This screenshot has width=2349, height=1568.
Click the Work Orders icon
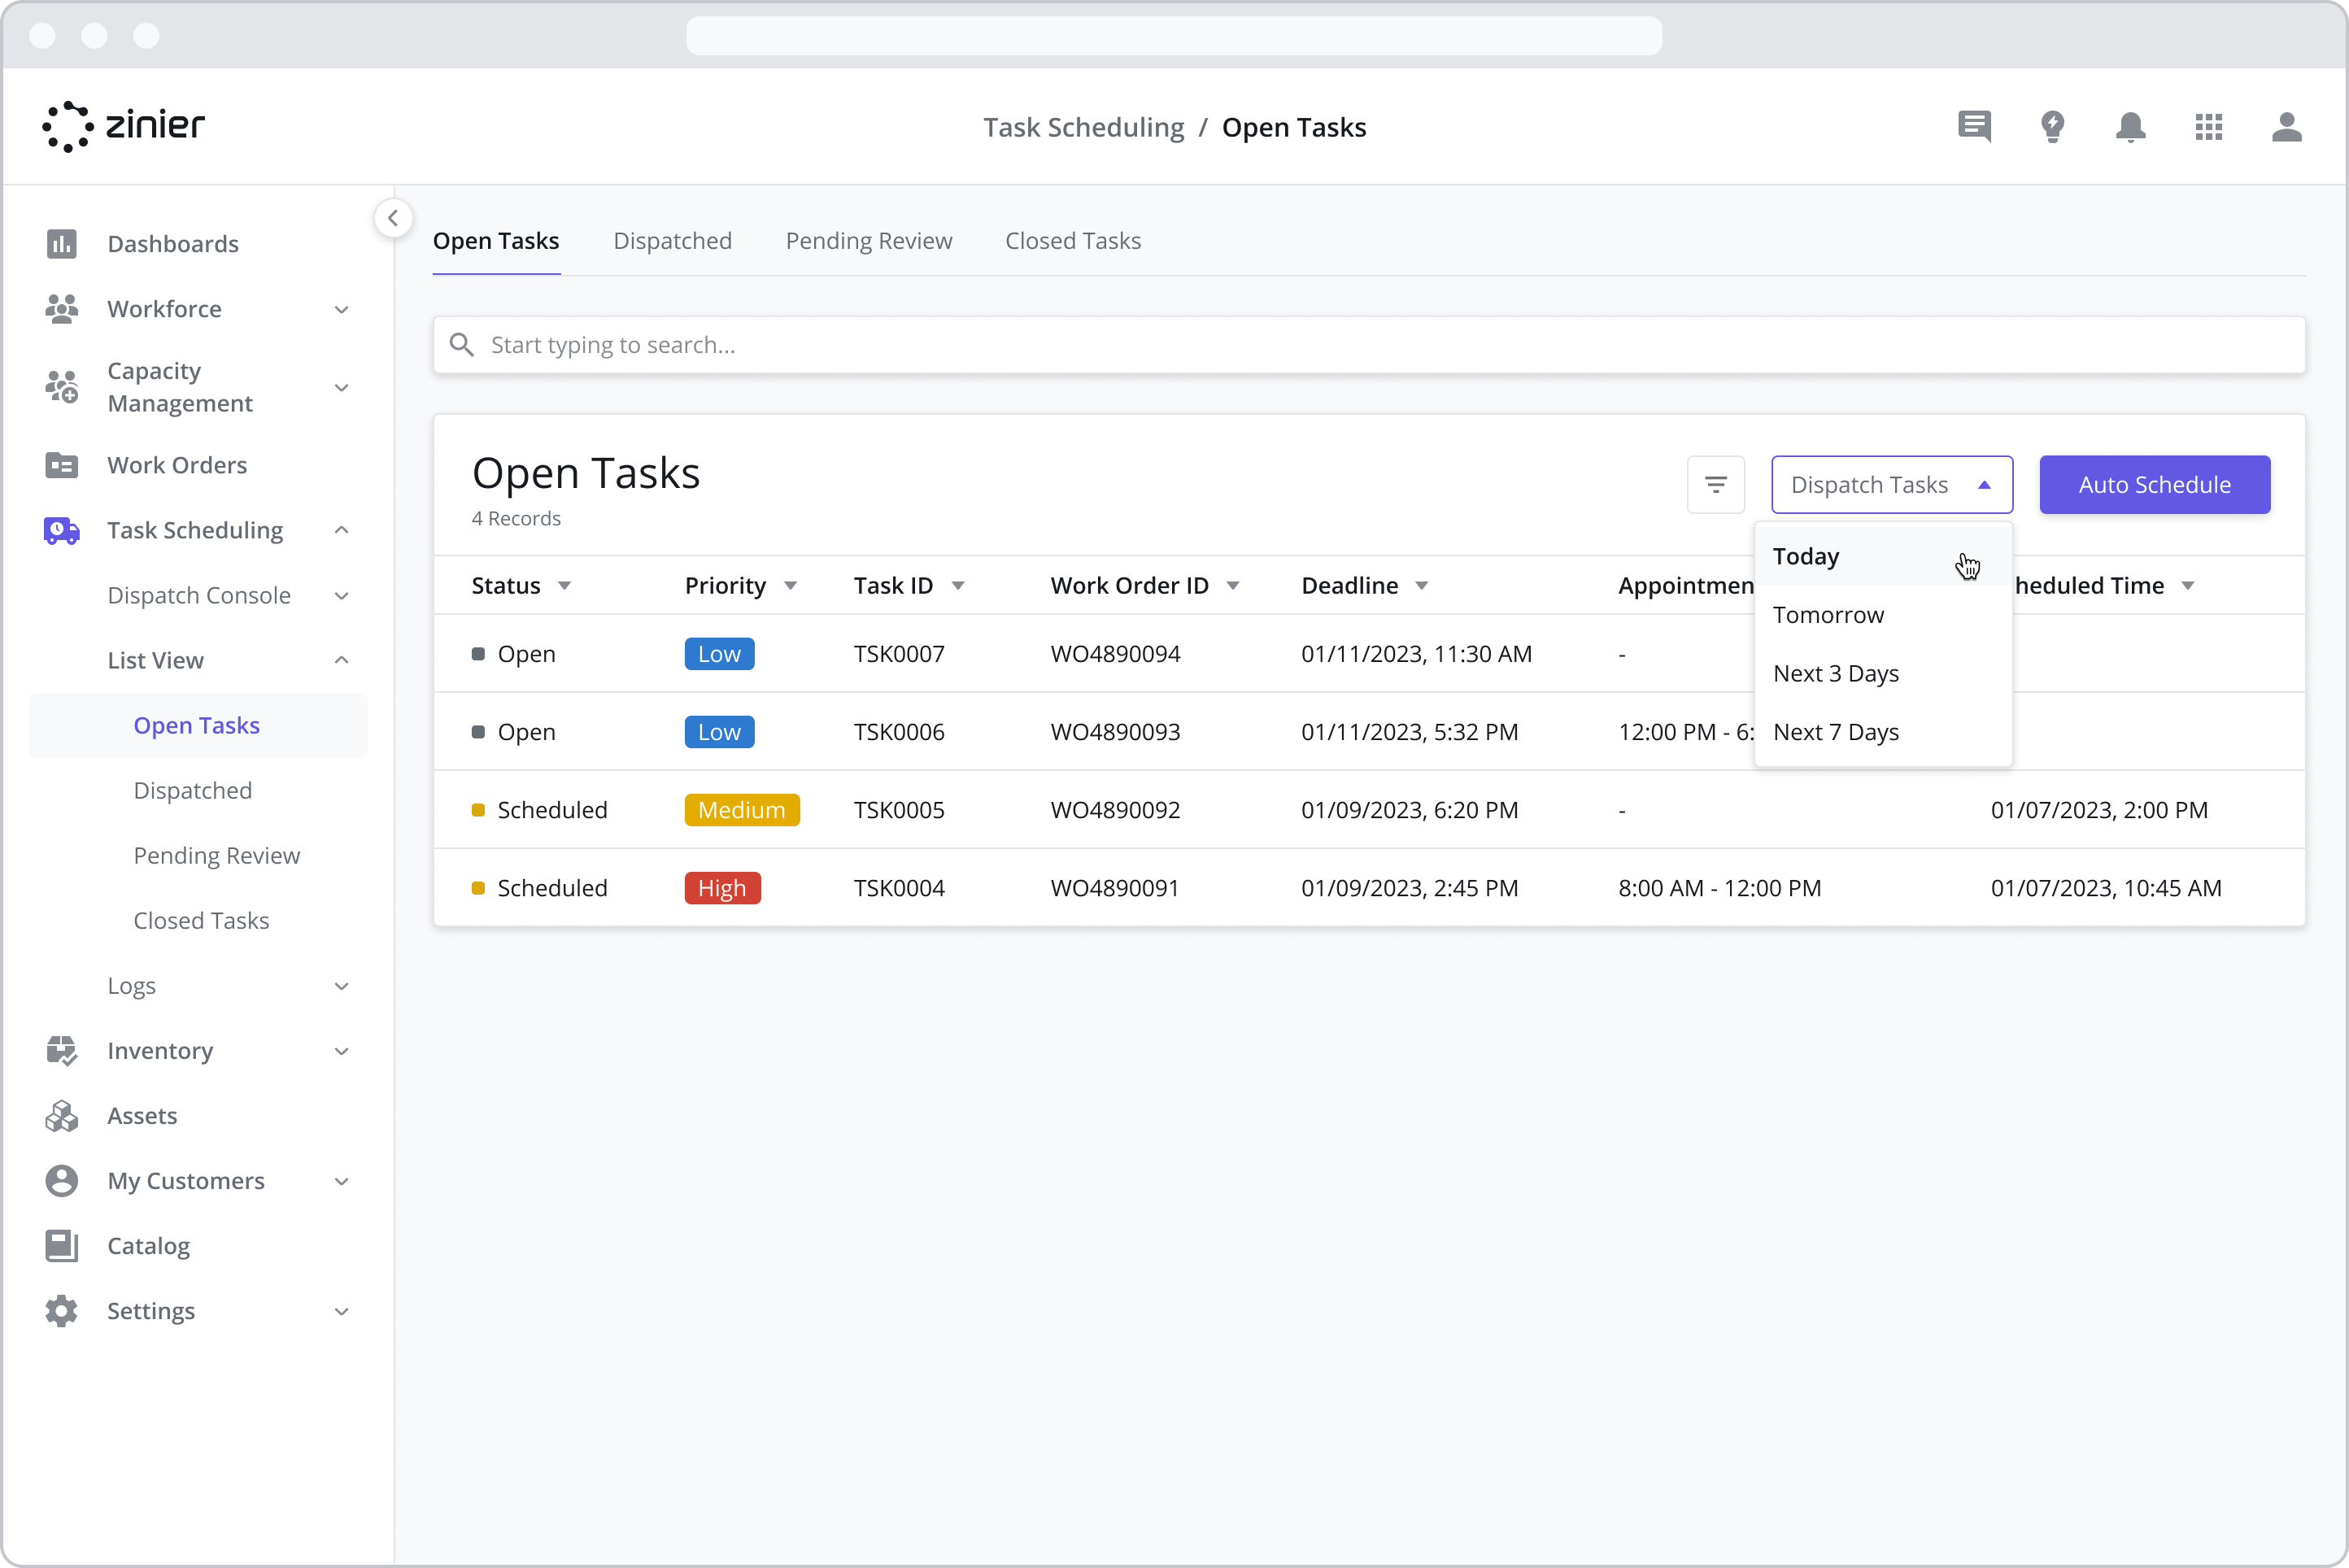pyautogui.click(x=62, y=465)
